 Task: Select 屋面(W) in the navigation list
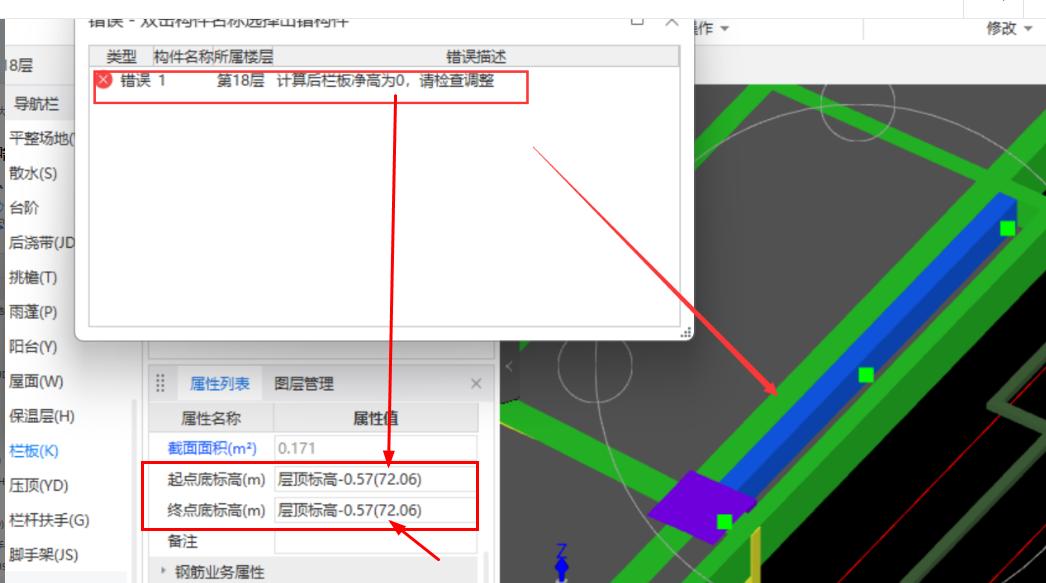pyautogui.click(x=36, y=381)
